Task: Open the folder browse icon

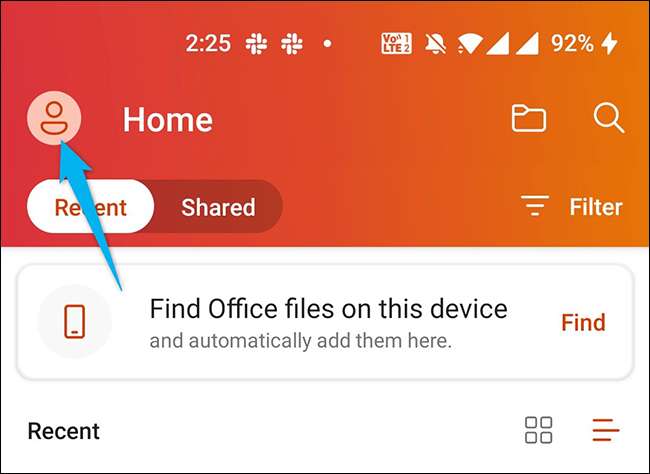Action: [529, 118]
